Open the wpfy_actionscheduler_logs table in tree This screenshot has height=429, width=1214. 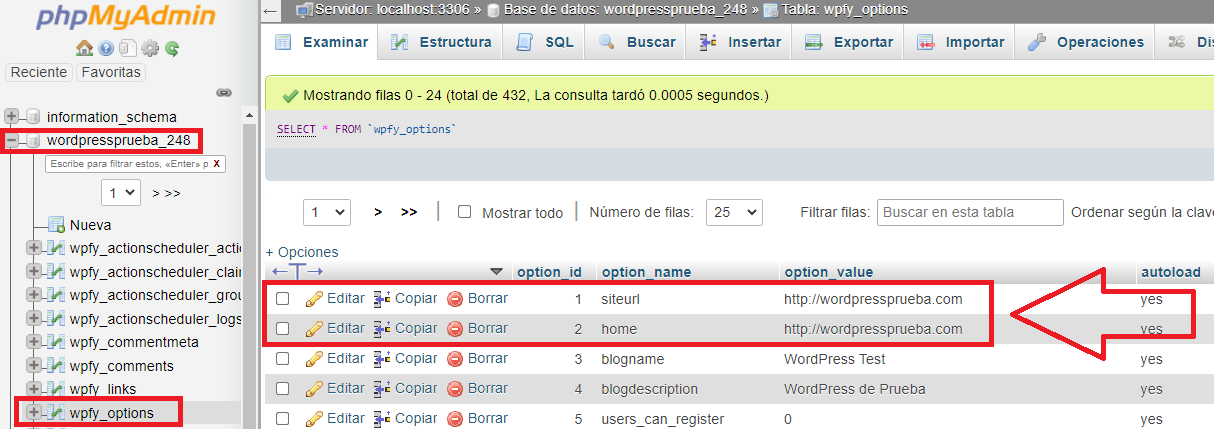tap(155, 319)
